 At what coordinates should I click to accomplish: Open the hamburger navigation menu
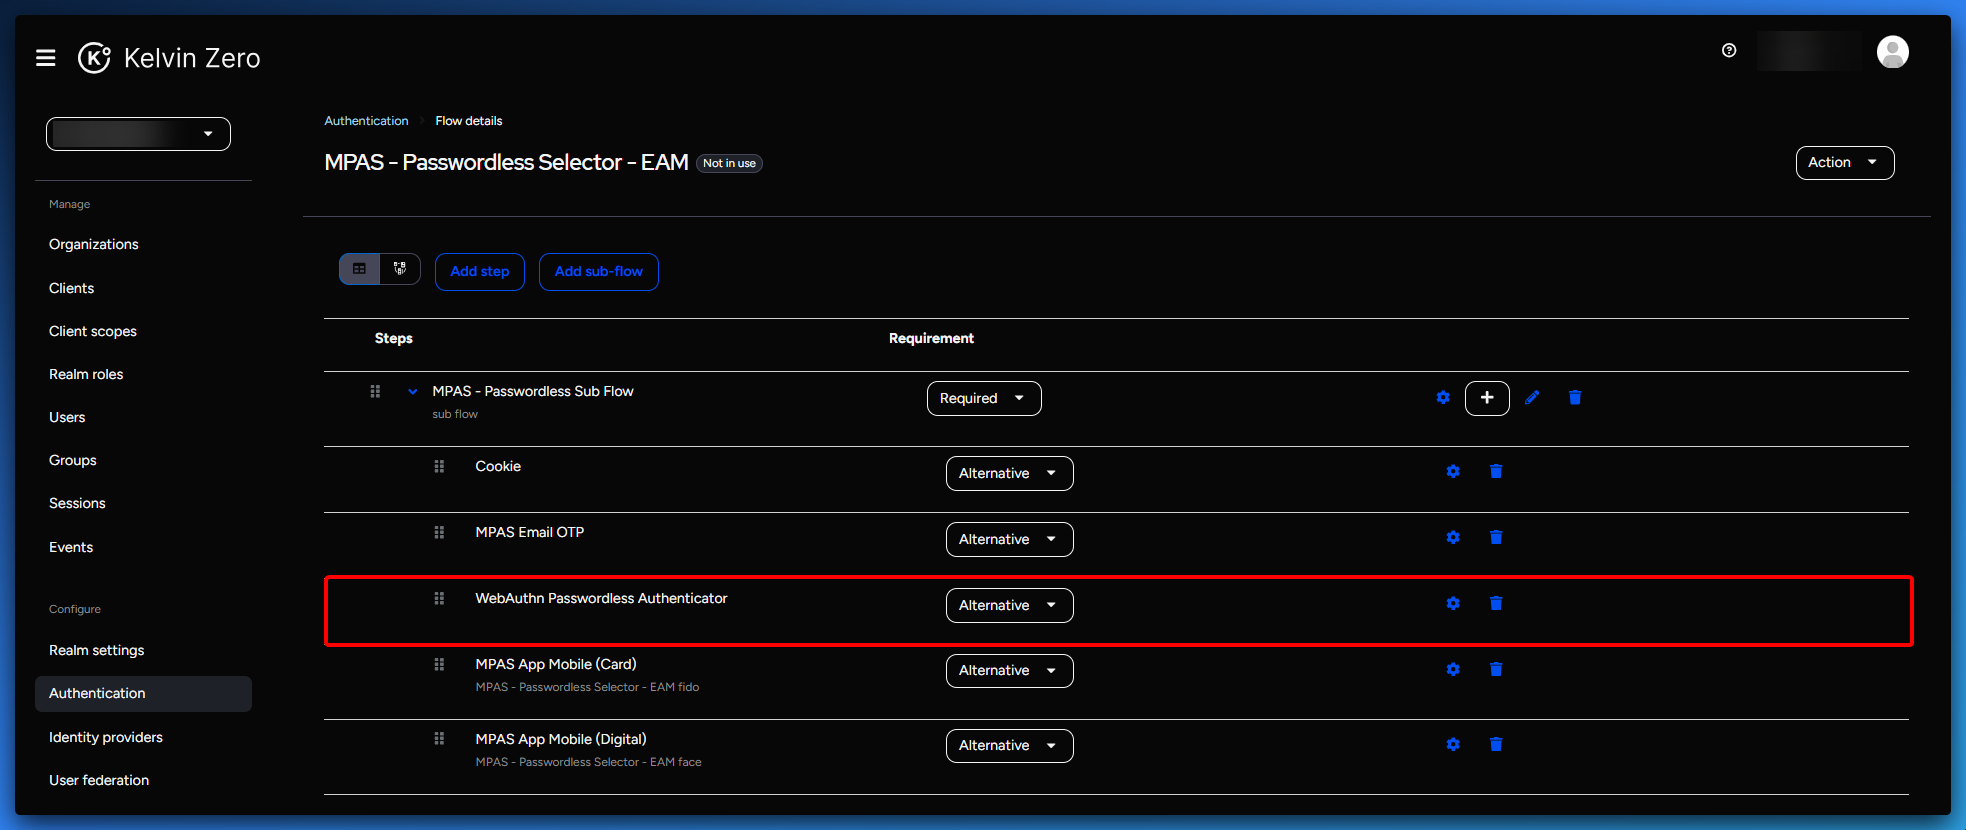[46, 58]
